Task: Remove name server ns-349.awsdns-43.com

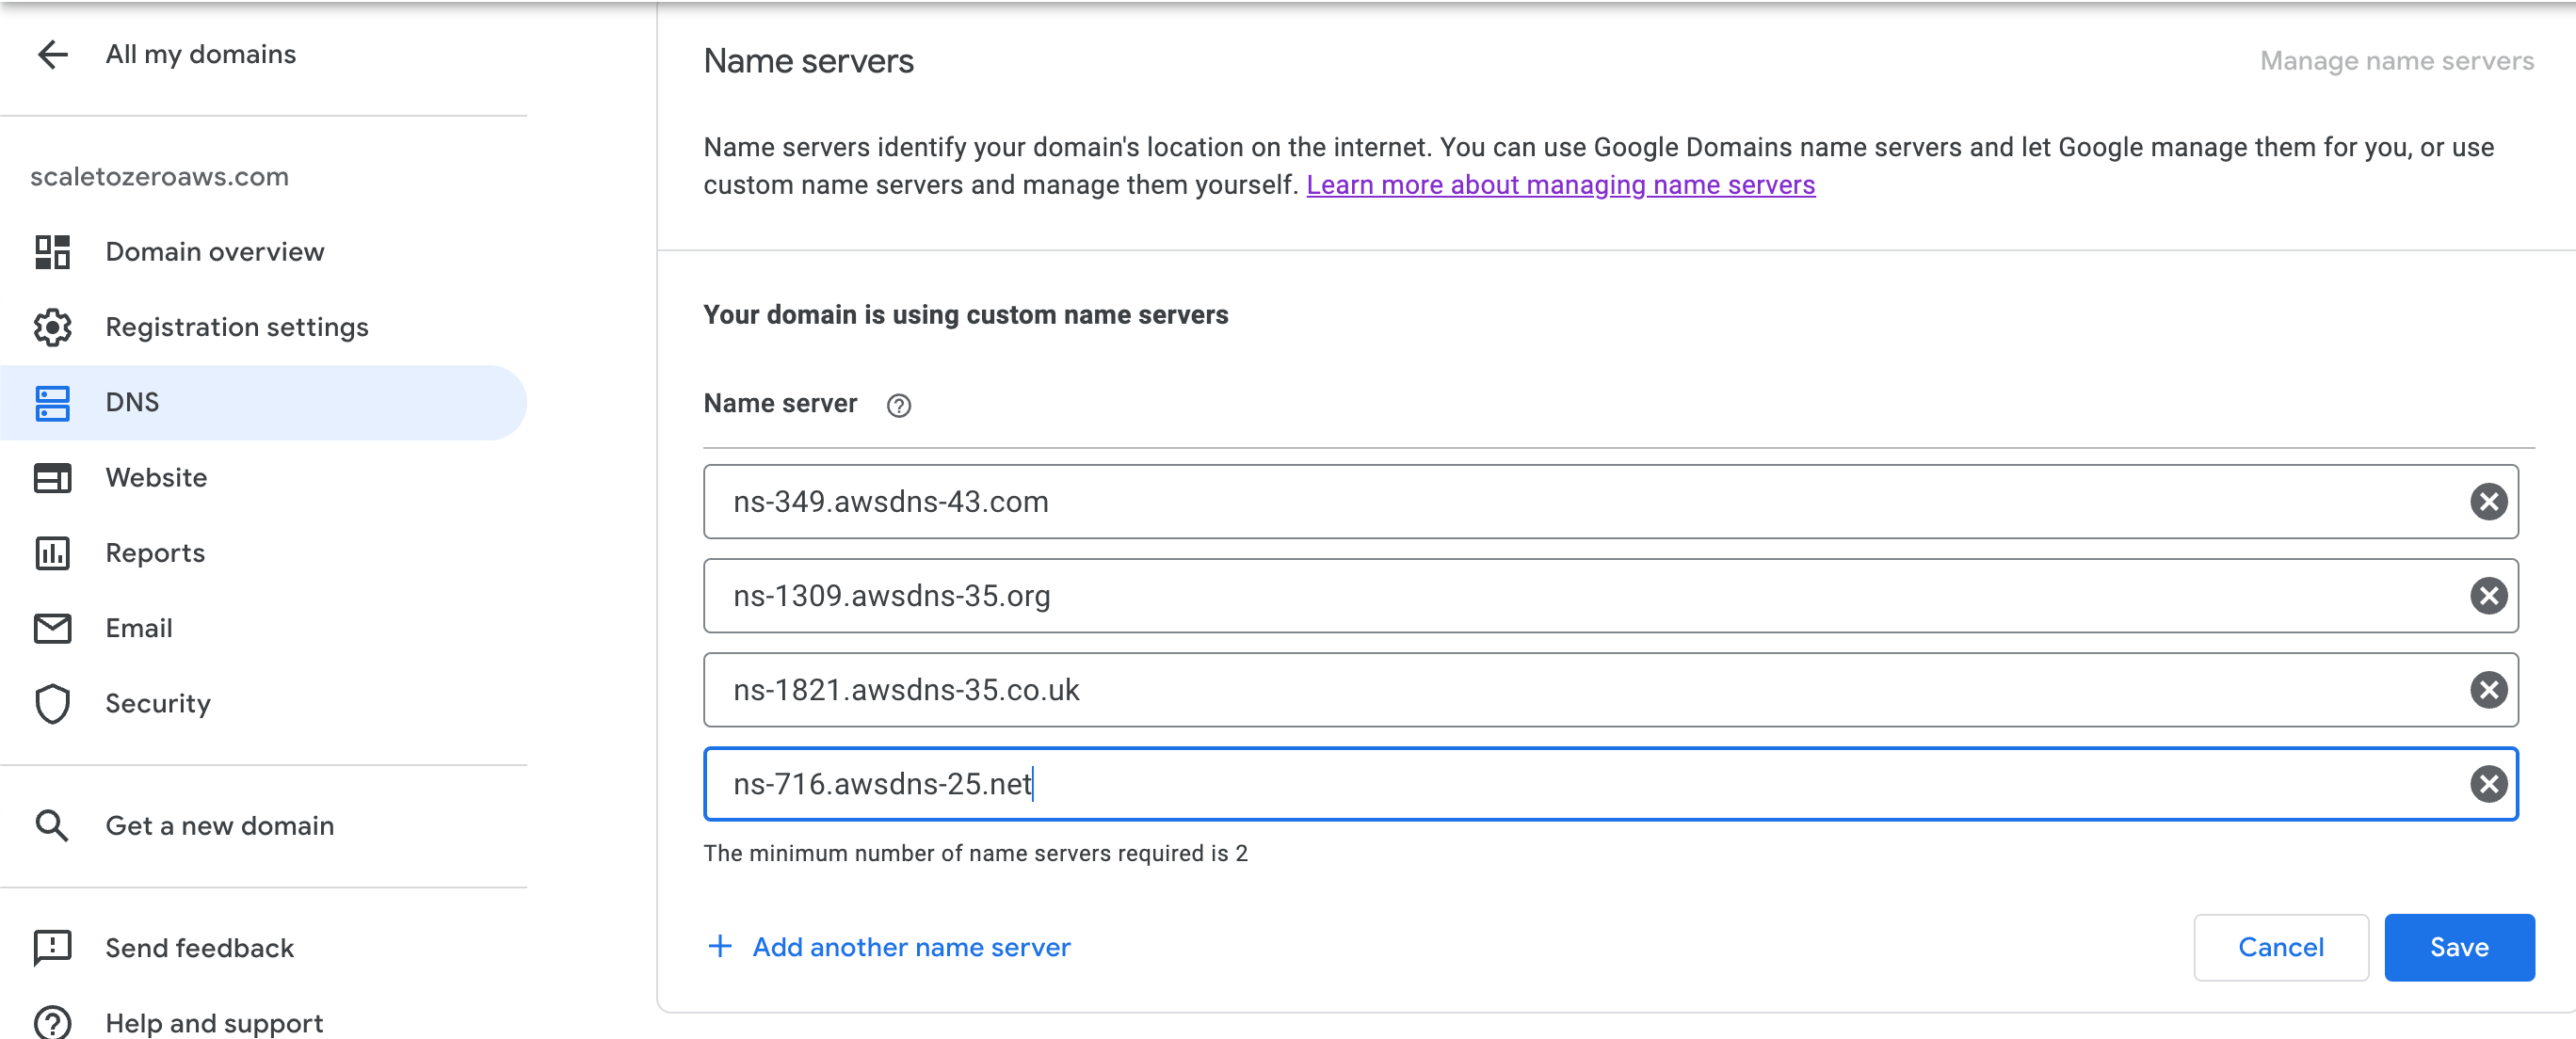Action: tap(2488, 502)
